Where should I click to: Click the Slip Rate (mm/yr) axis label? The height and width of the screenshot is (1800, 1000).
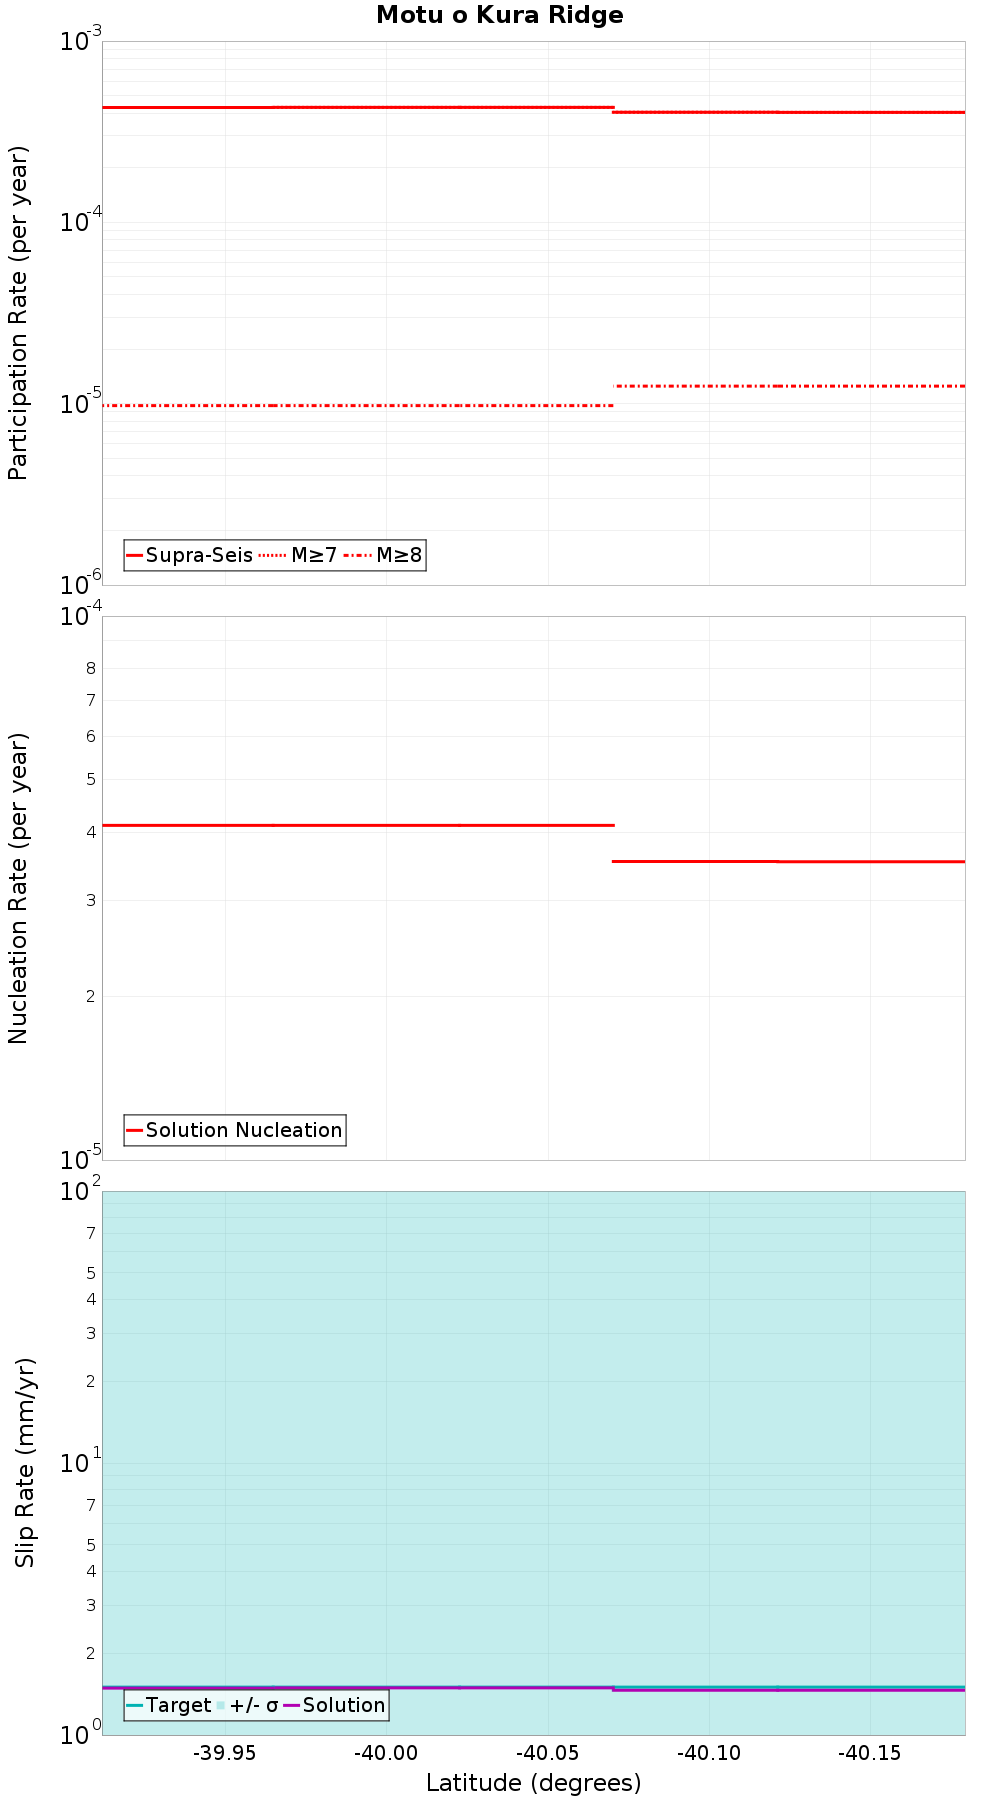click(25, 1463)
